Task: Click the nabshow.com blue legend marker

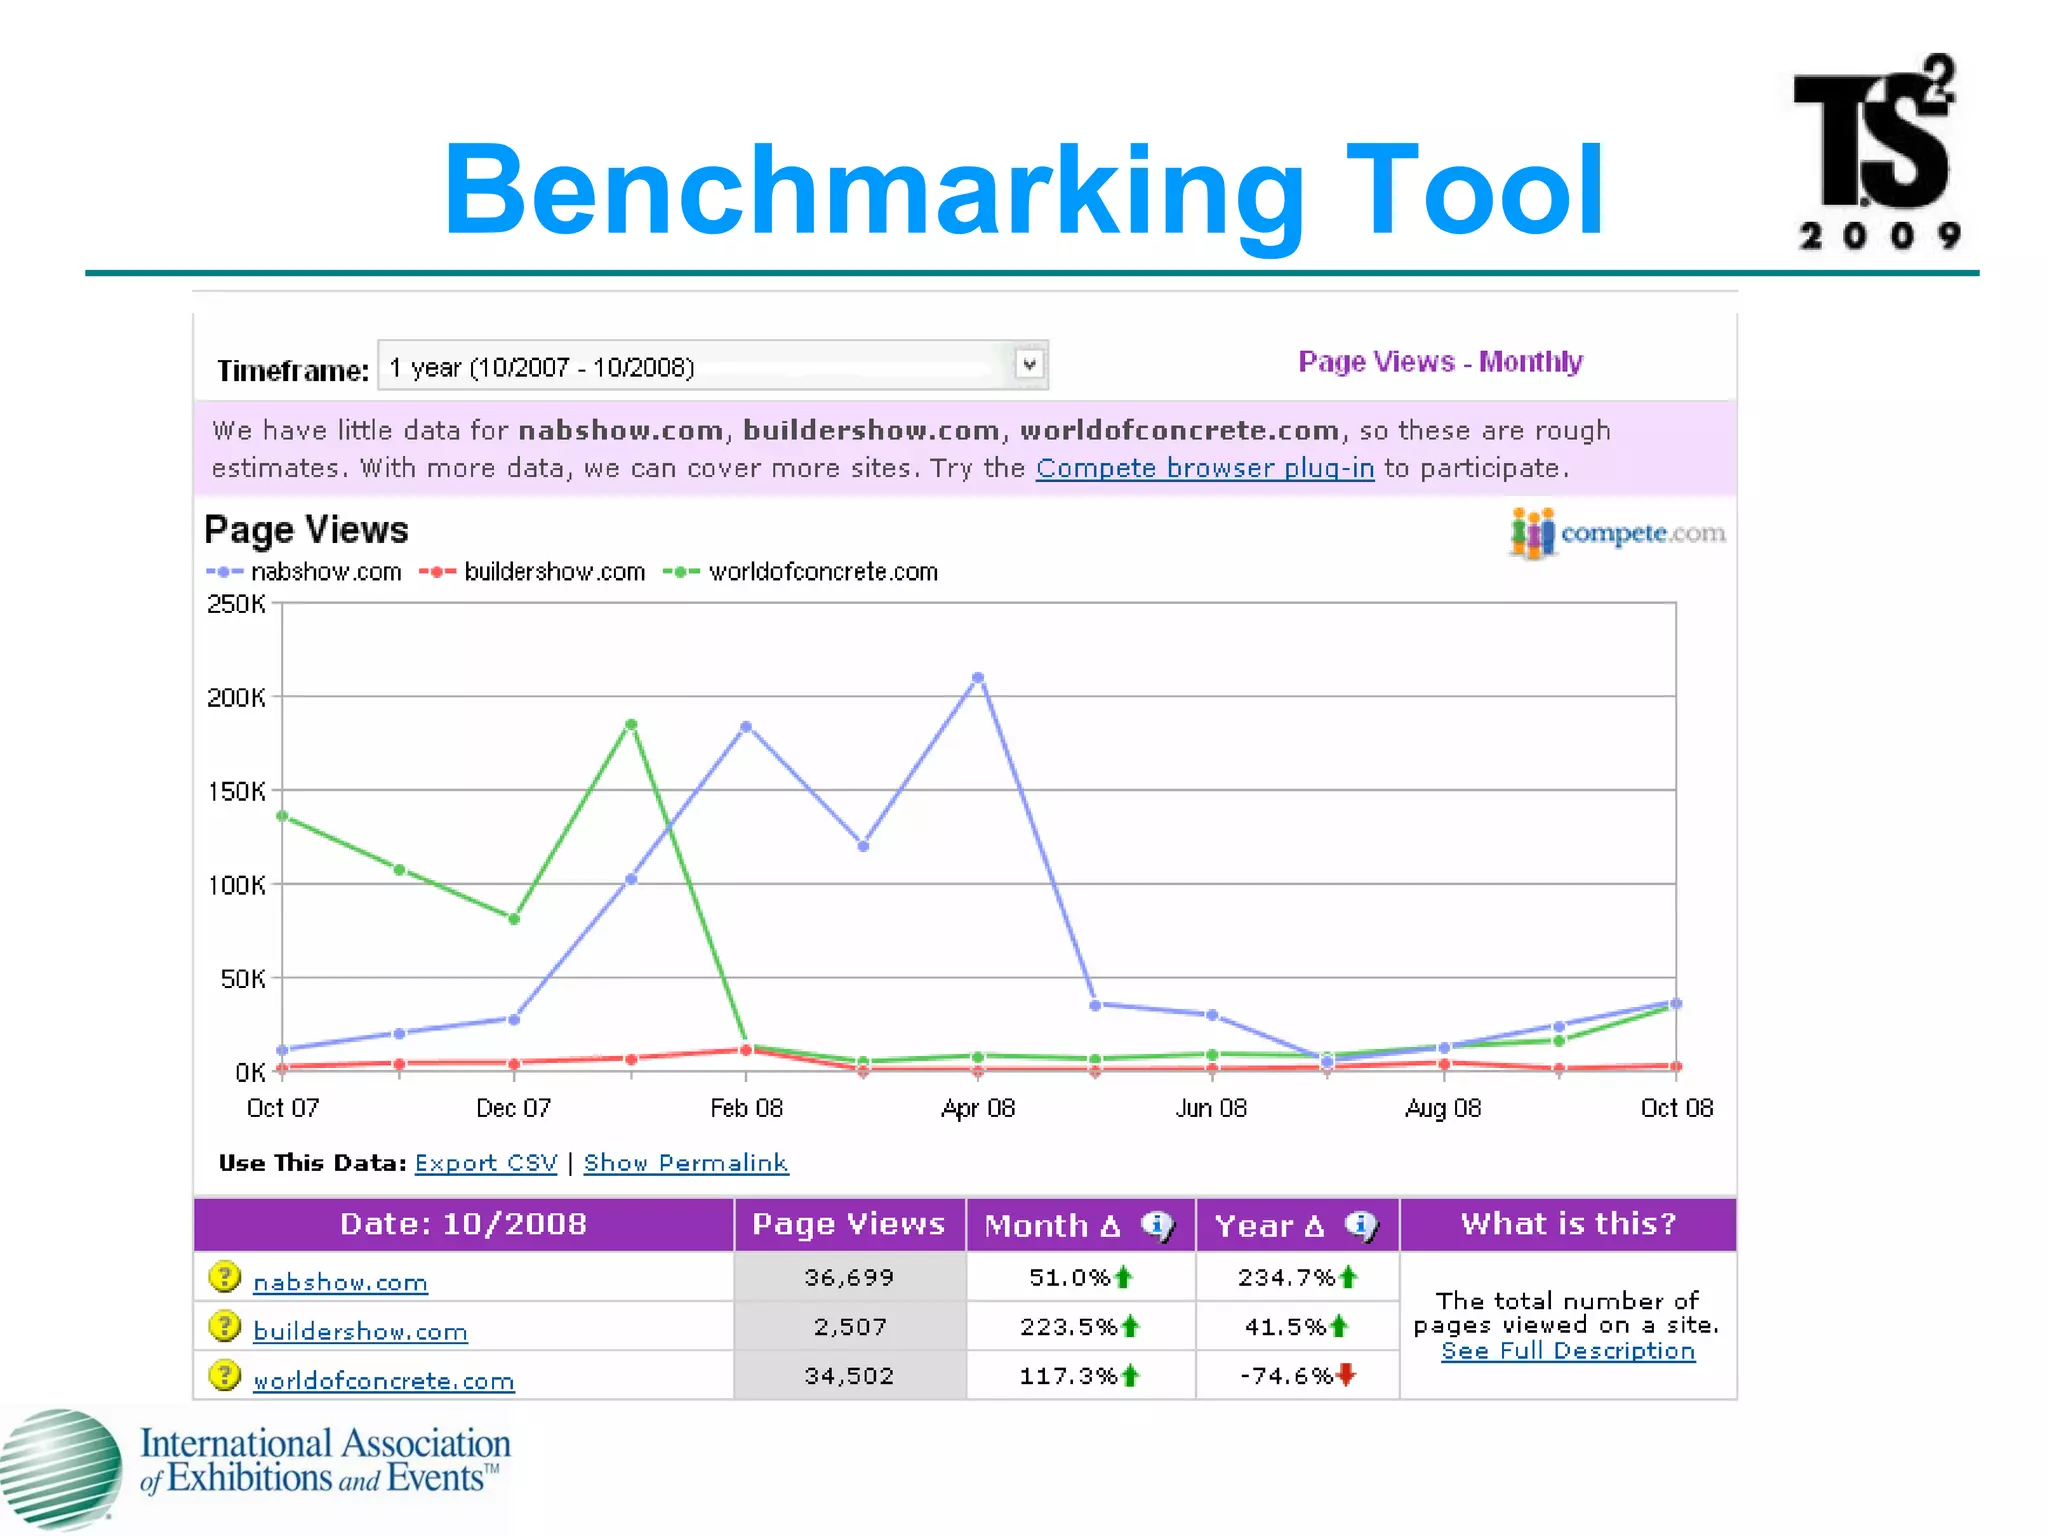Action: point(224,572)
